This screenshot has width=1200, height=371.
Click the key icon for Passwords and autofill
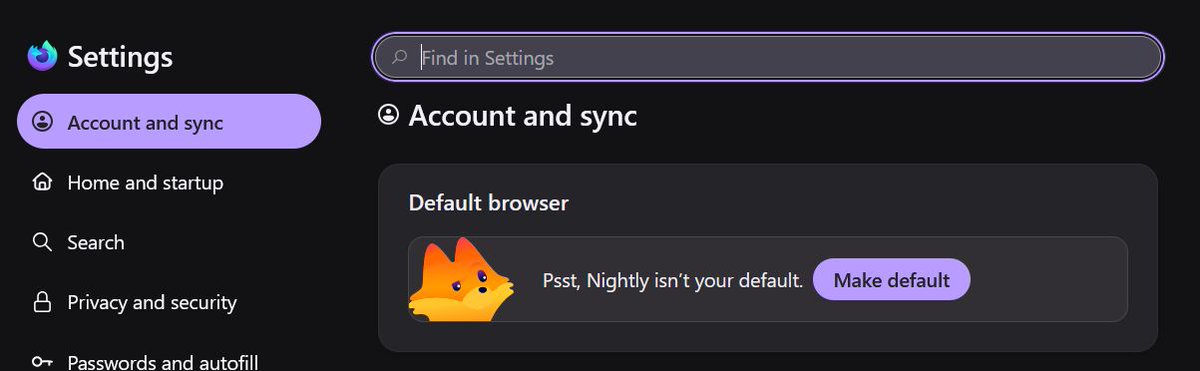tap(42, 362)
